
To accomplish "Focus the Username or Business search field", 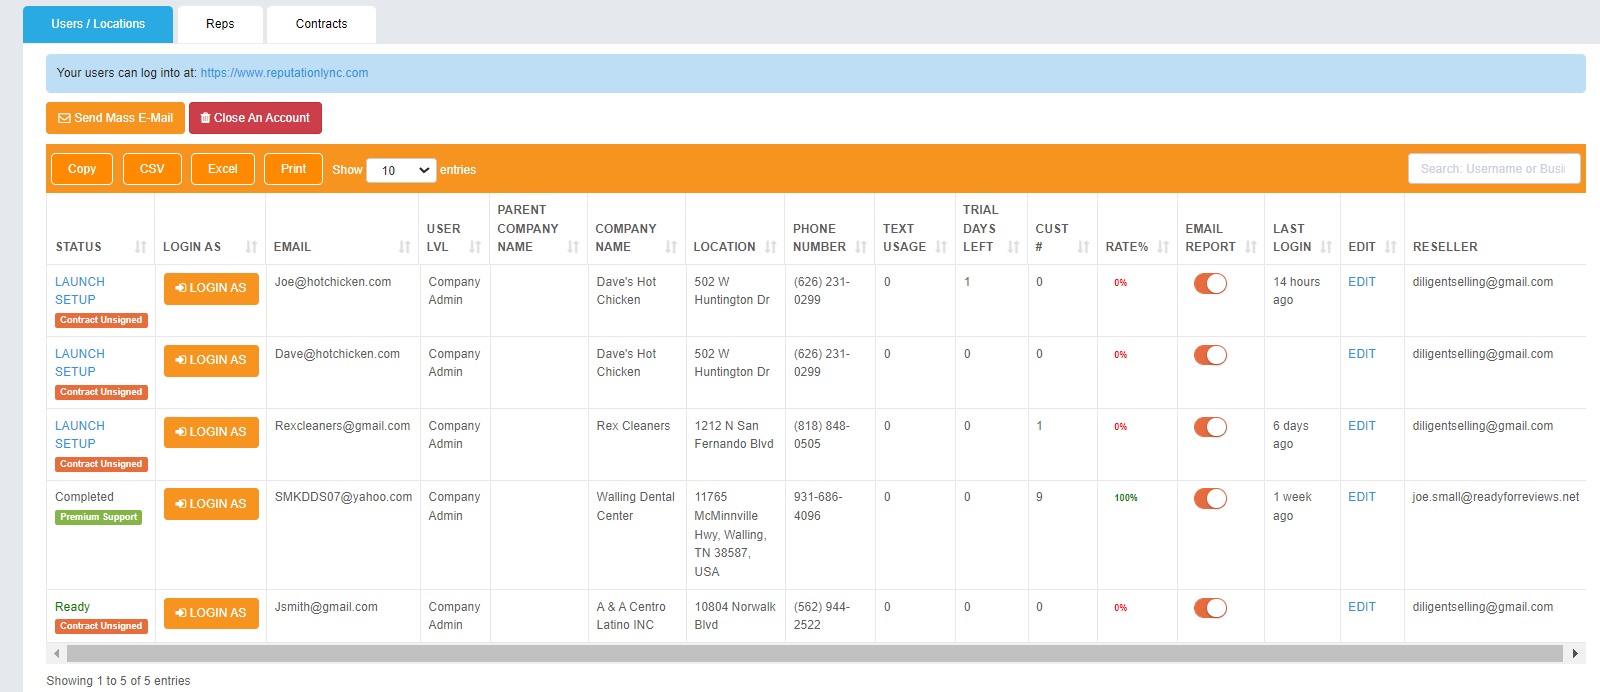I will (1493, 169).
